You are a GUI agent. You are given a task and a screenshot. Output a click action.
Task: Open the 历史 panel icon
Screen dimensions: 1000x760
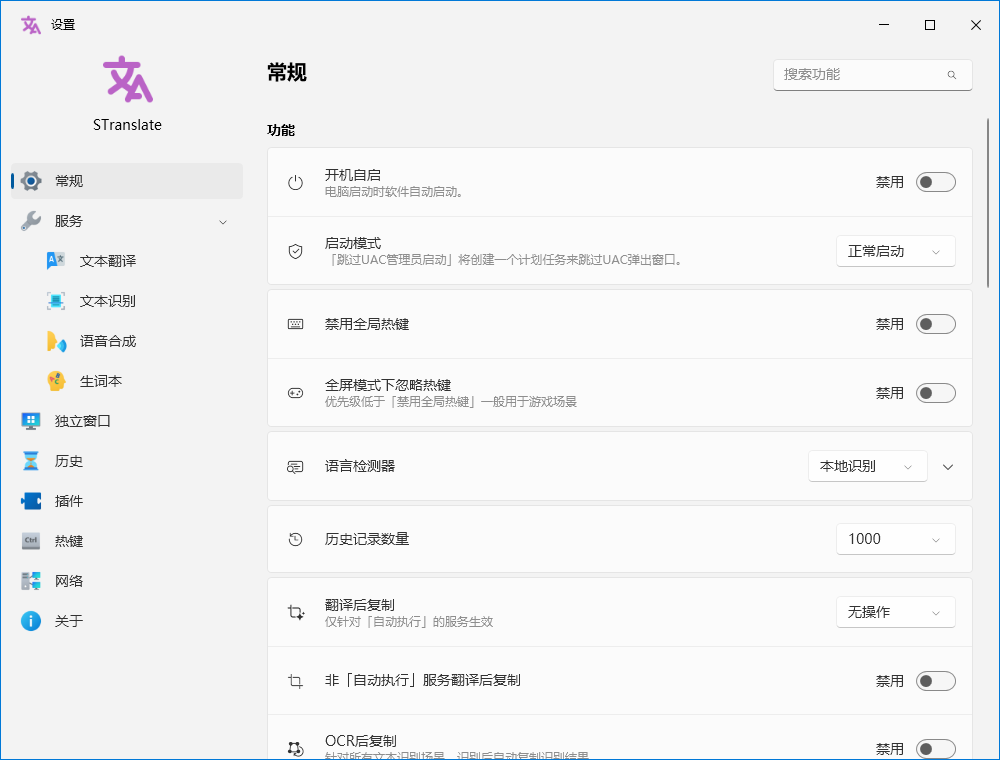point(29,461)
